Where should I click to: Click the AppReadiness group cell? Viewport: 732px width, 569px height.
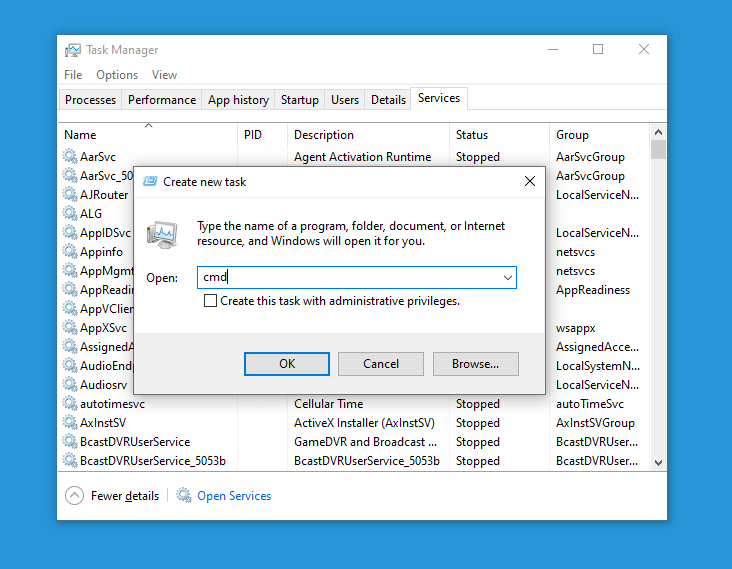click(x=592, y=289)
